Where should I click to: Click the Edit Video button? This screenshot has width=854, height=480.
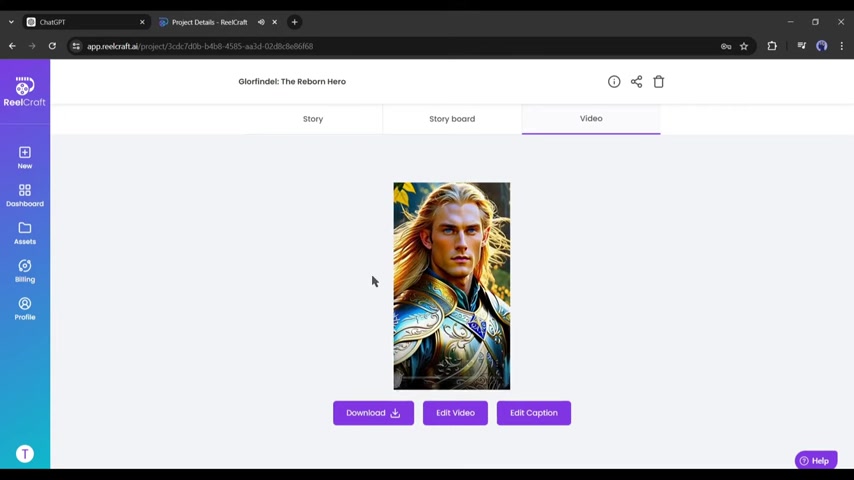[455, 413]
